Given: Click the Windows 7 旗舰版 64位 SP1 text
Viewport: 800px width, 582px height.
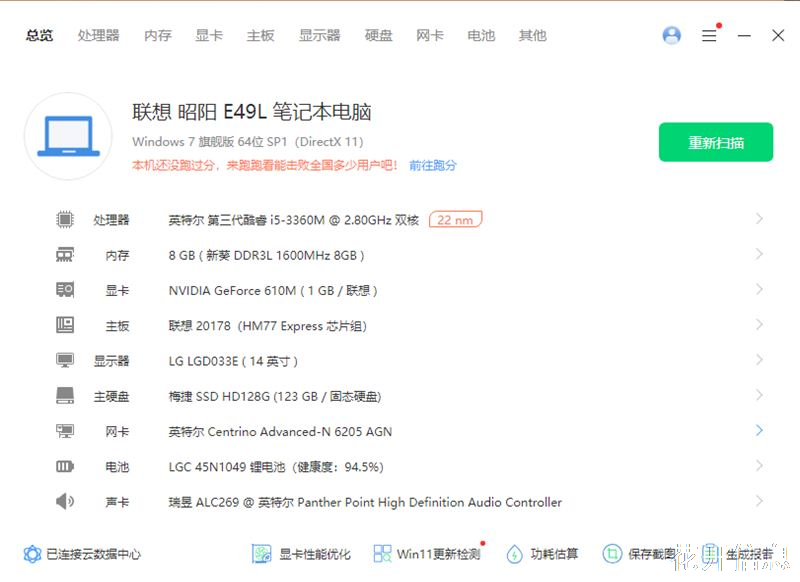Looking at the screenshot, I should (x=247, y=141).
